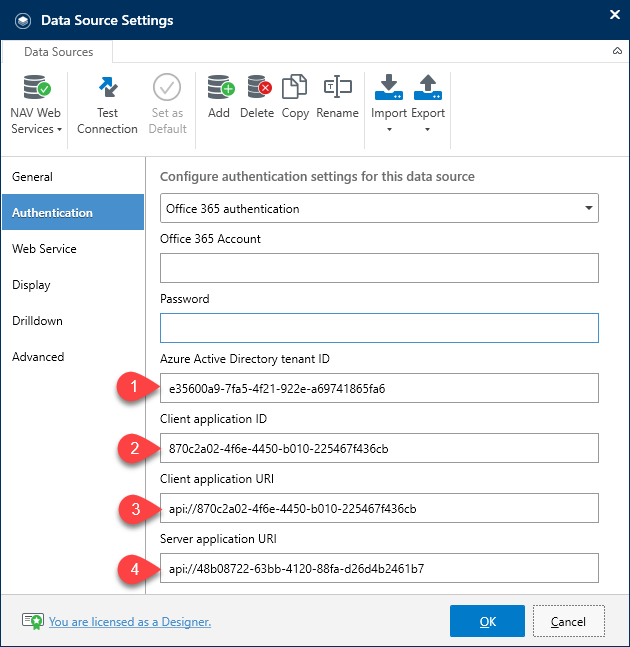The image size is (630, 647).
Task: Open the Advanced section
Action: [x=73, y=357]
